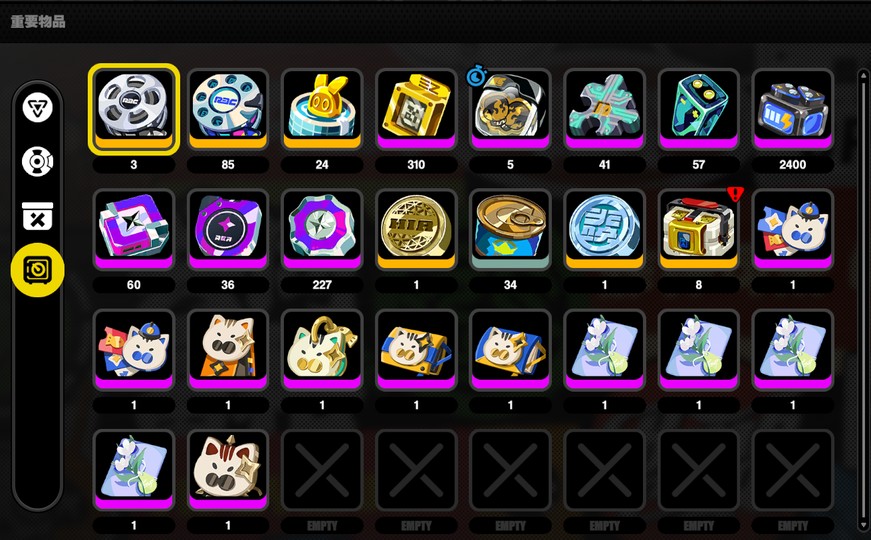The width and height of the screenshot is (871, 540).
Task: Select the gold can item with count 34
Action: pos(510,229)
